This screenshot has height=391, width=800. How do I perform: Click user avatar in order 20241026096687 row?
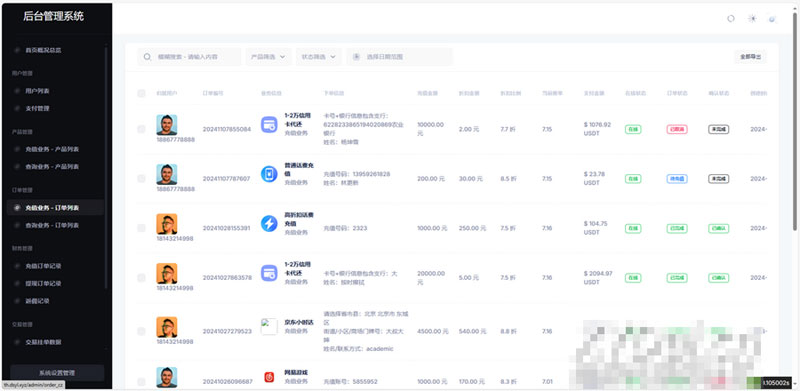coord(167,377)
